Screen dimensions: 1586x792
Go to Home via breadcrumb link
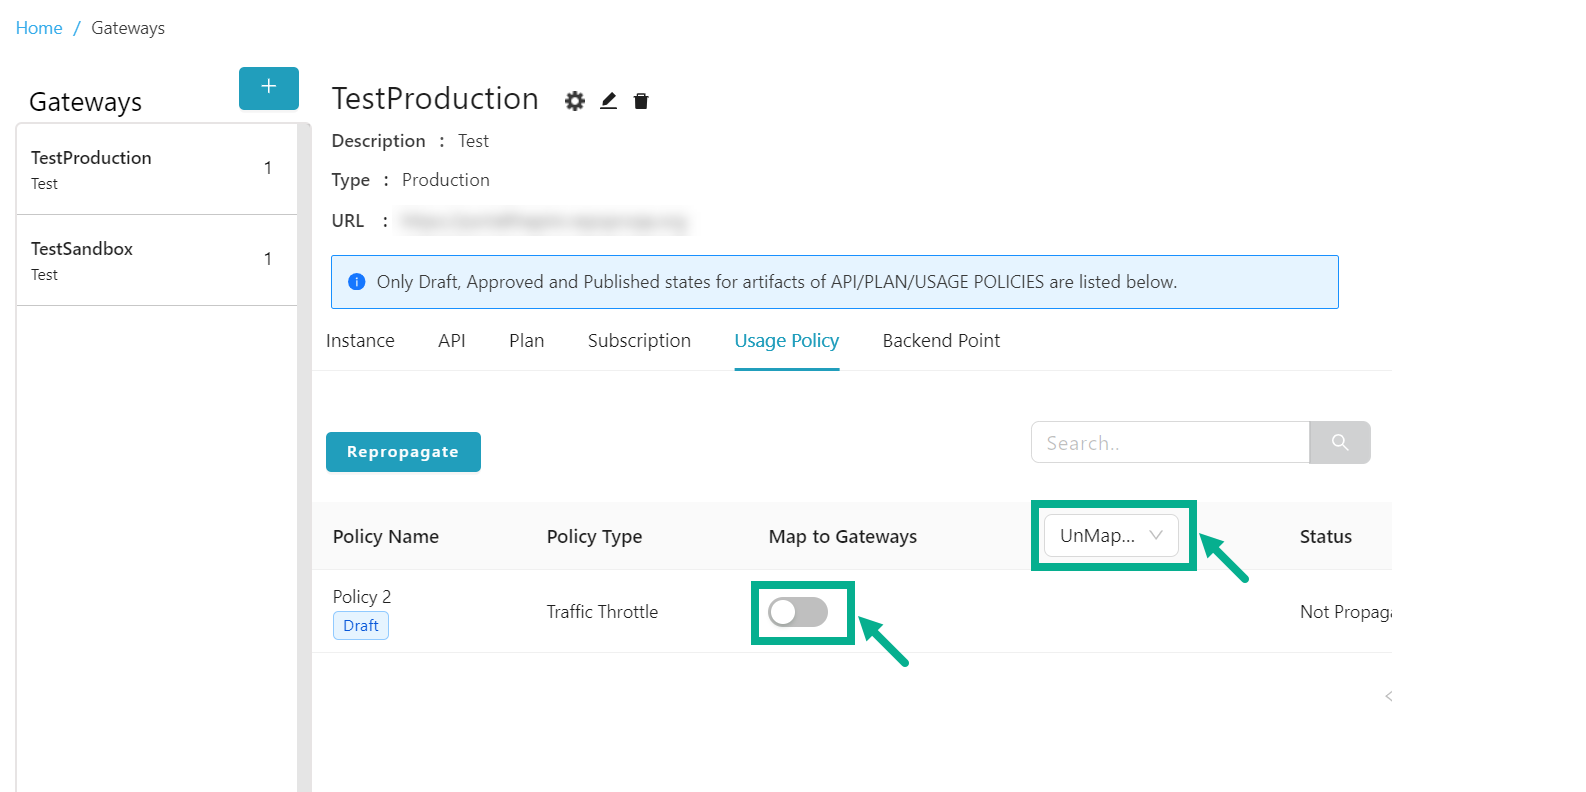pos(39,28)
